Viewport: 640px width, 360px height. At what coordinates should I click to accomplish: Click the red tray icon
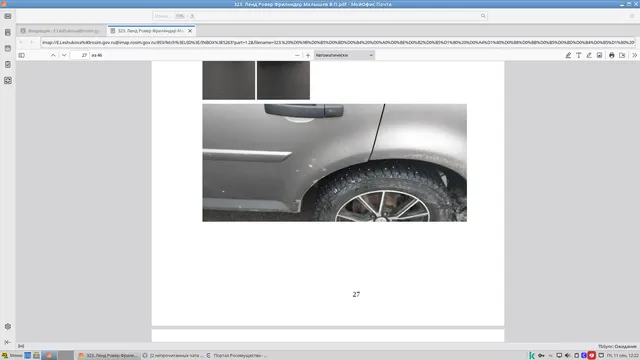pyautogui.click(x=591, y=356)
